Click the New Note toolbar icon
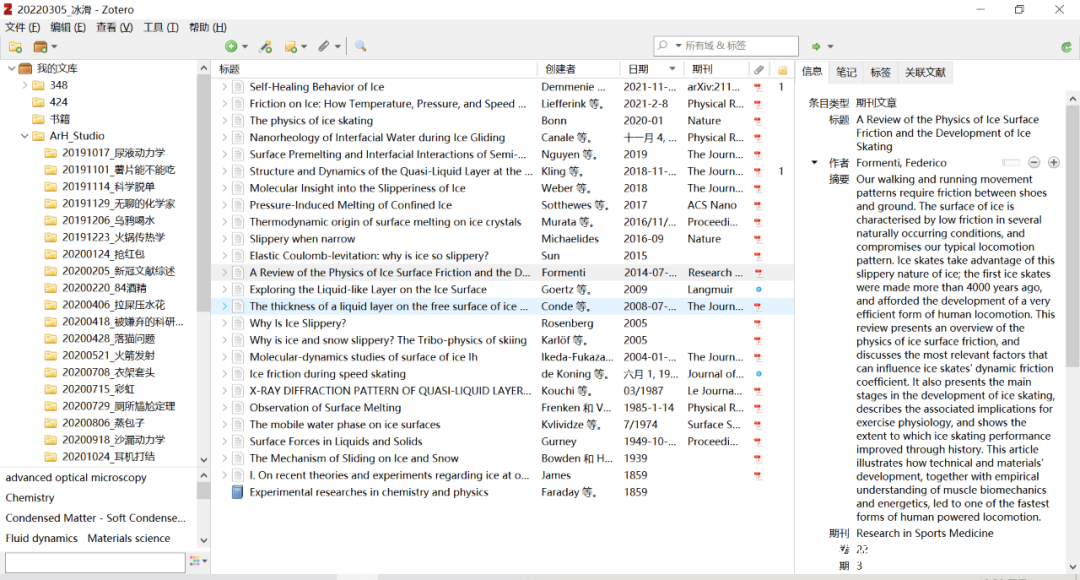This screenshot has width=1080, height=580. click(291, 47)
